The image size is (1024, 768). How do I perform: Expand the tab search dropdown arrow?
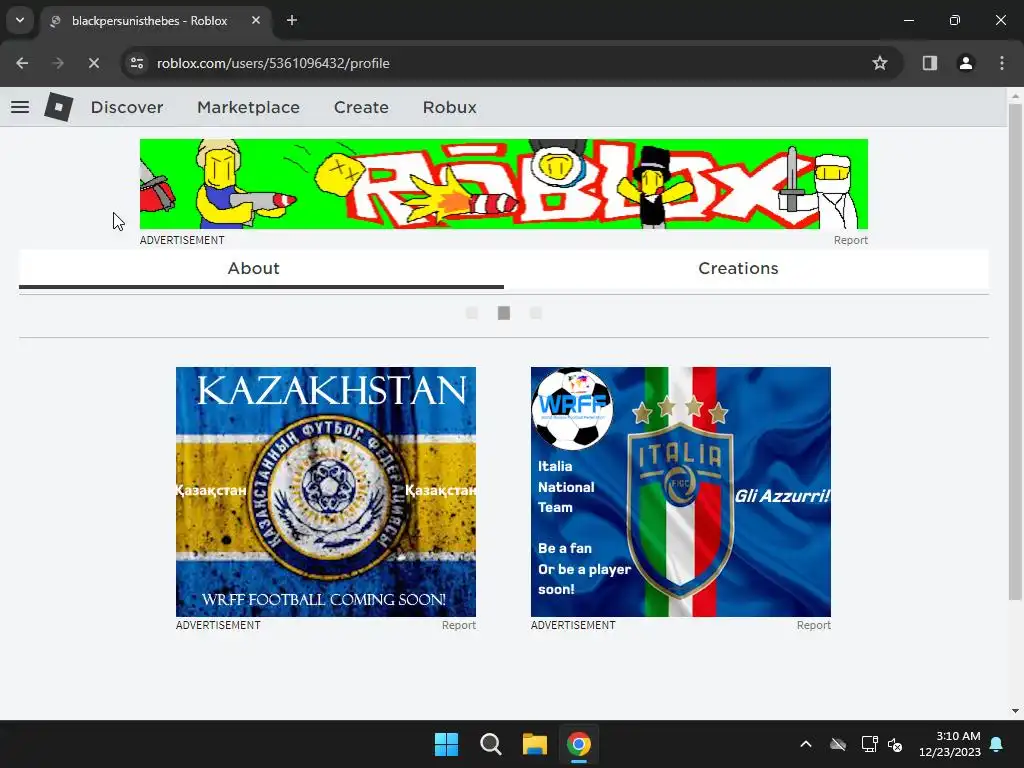pyautogui.click(x=20, y=21)
